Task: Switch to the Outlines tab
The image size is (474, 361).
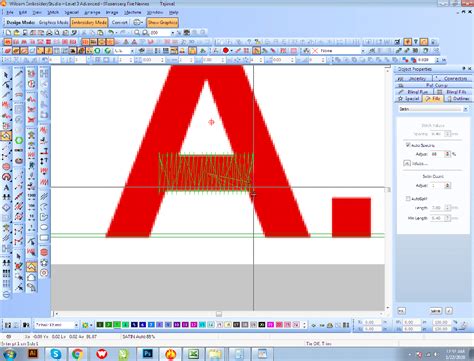Action: pyautogui.click(x=458, y=99)
